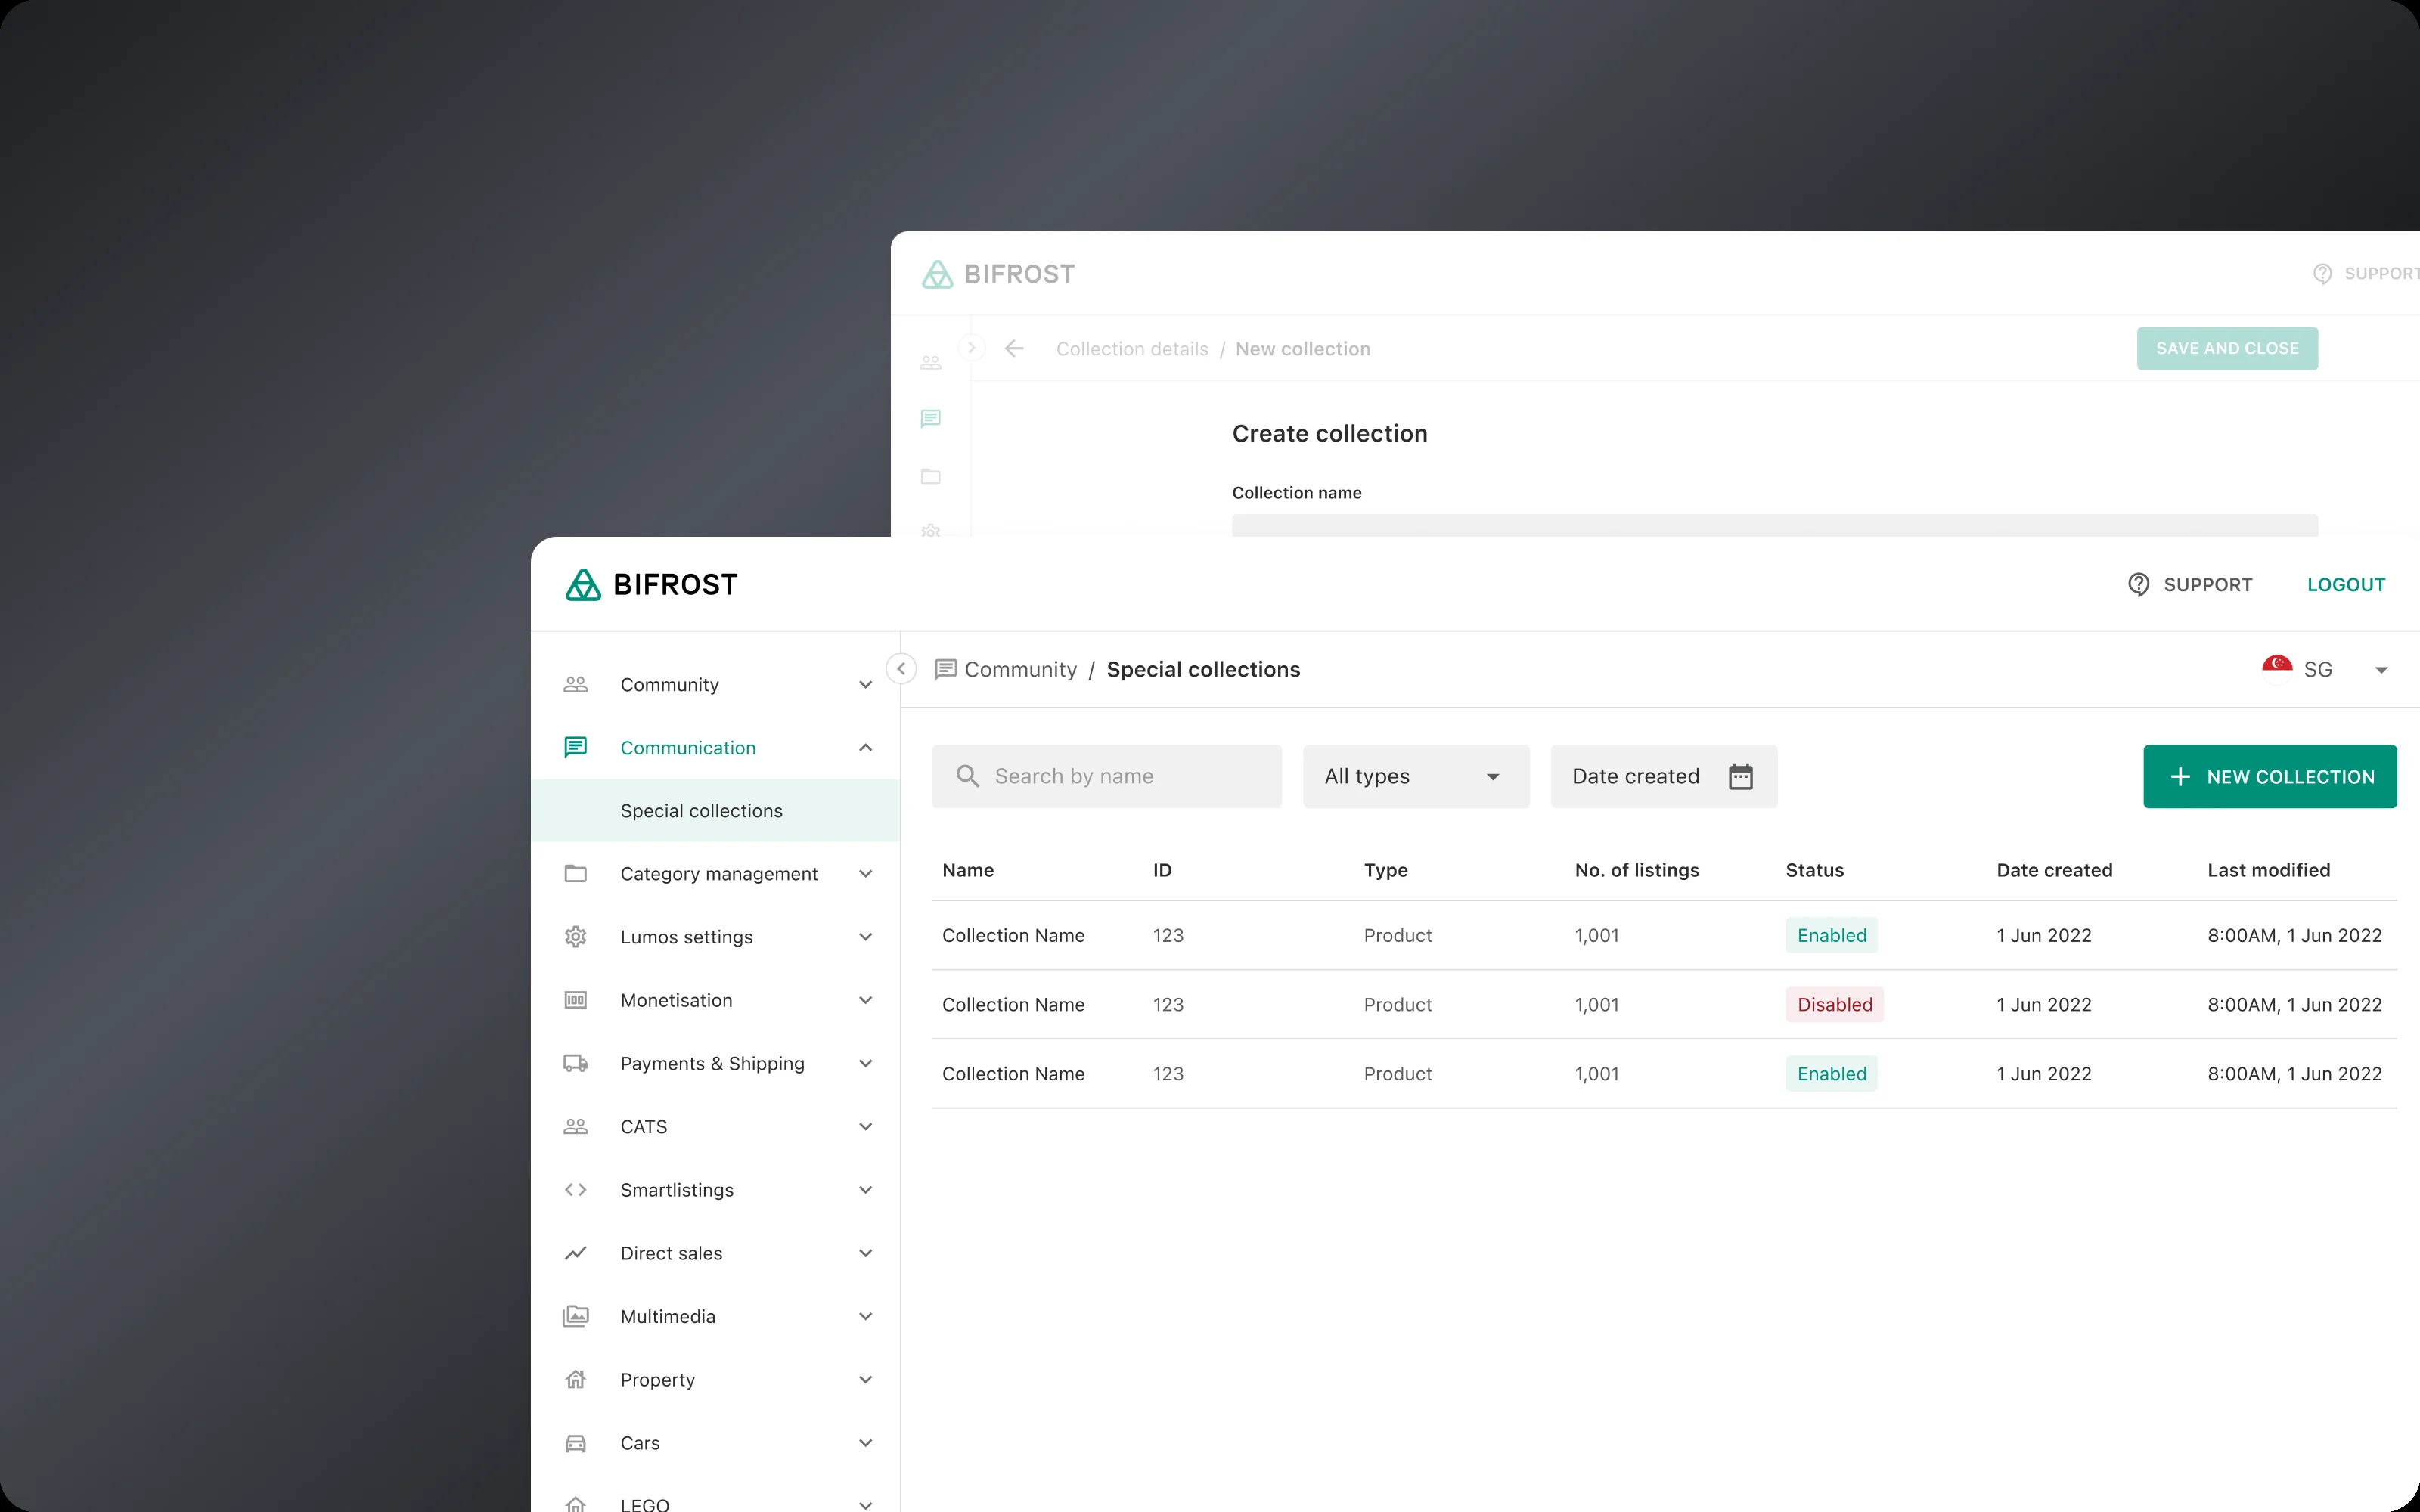Viewport: 2420px width, 1512px height.
Task: Click SAVE AND CLOSE in background window
Action: tap(2227, 349)
